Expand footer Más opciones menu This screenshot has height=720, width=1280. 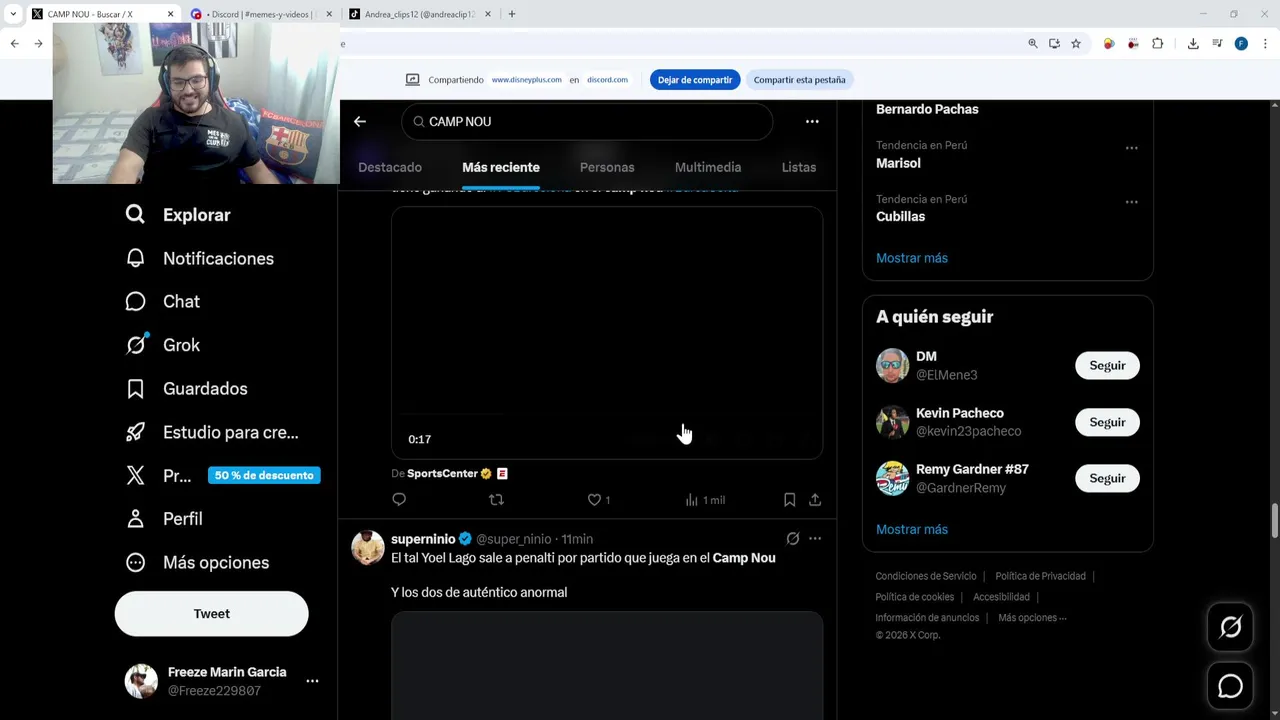[1032, 618]
